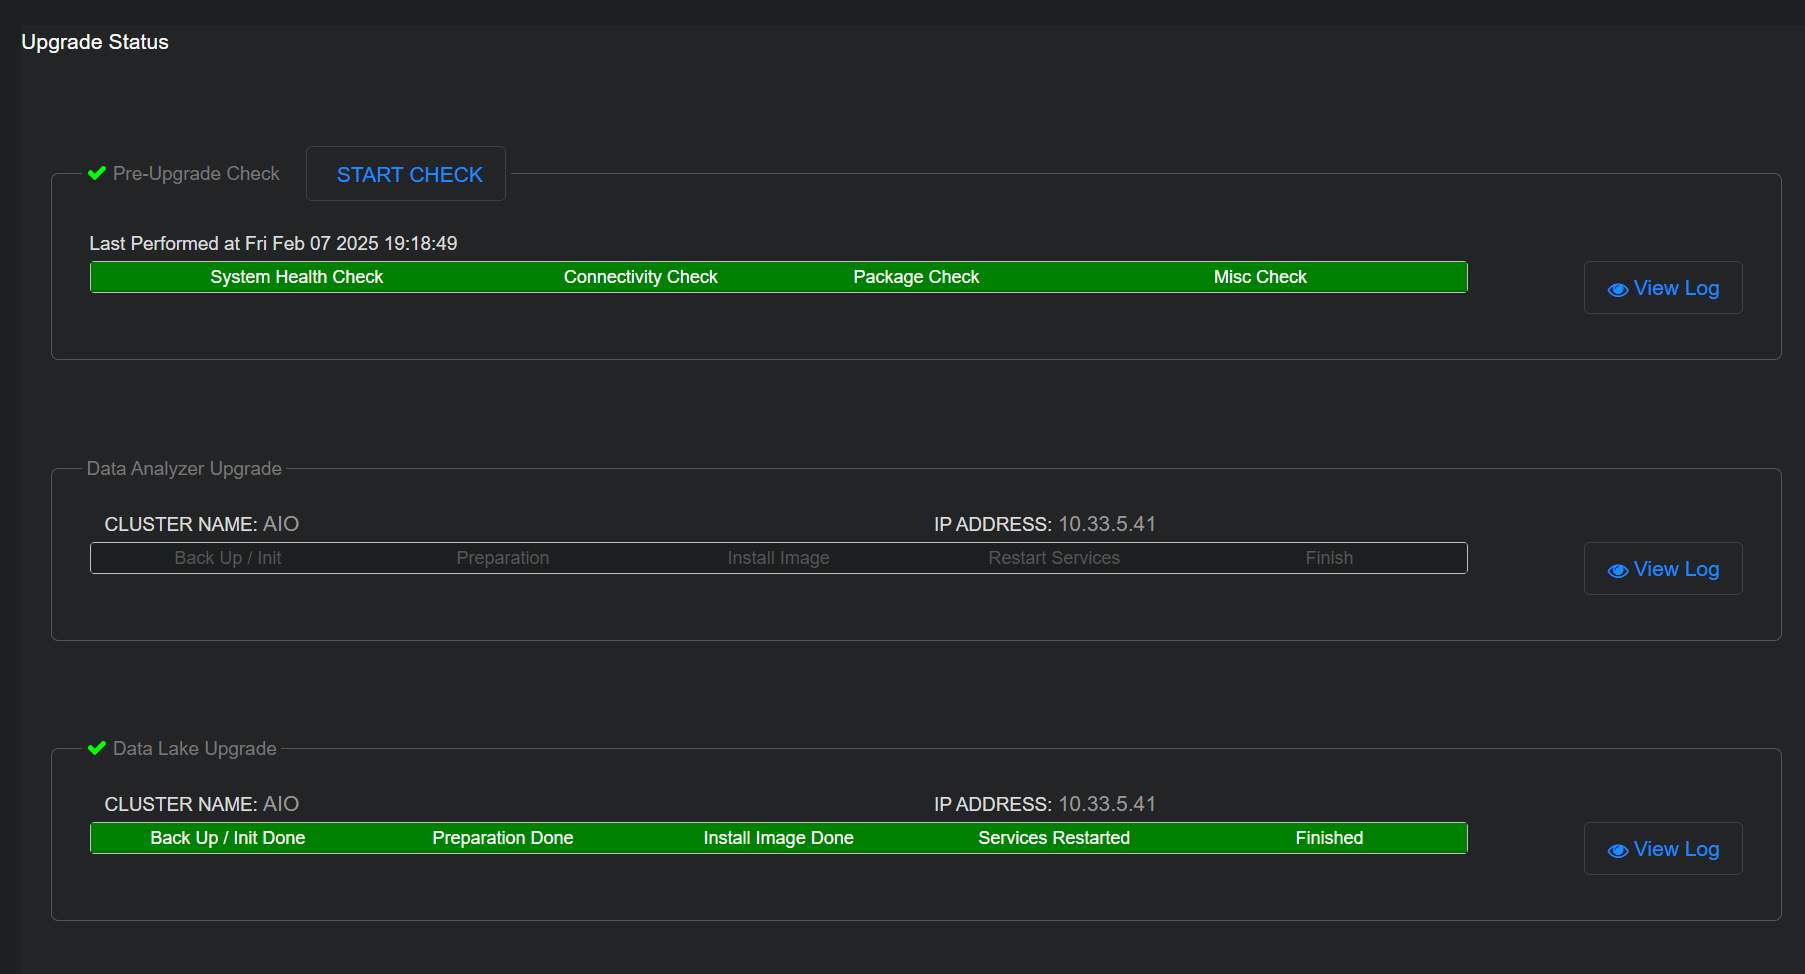The image size is (1805, 974).
Task: Click the START CHECK button
Action: pos(409,174)
